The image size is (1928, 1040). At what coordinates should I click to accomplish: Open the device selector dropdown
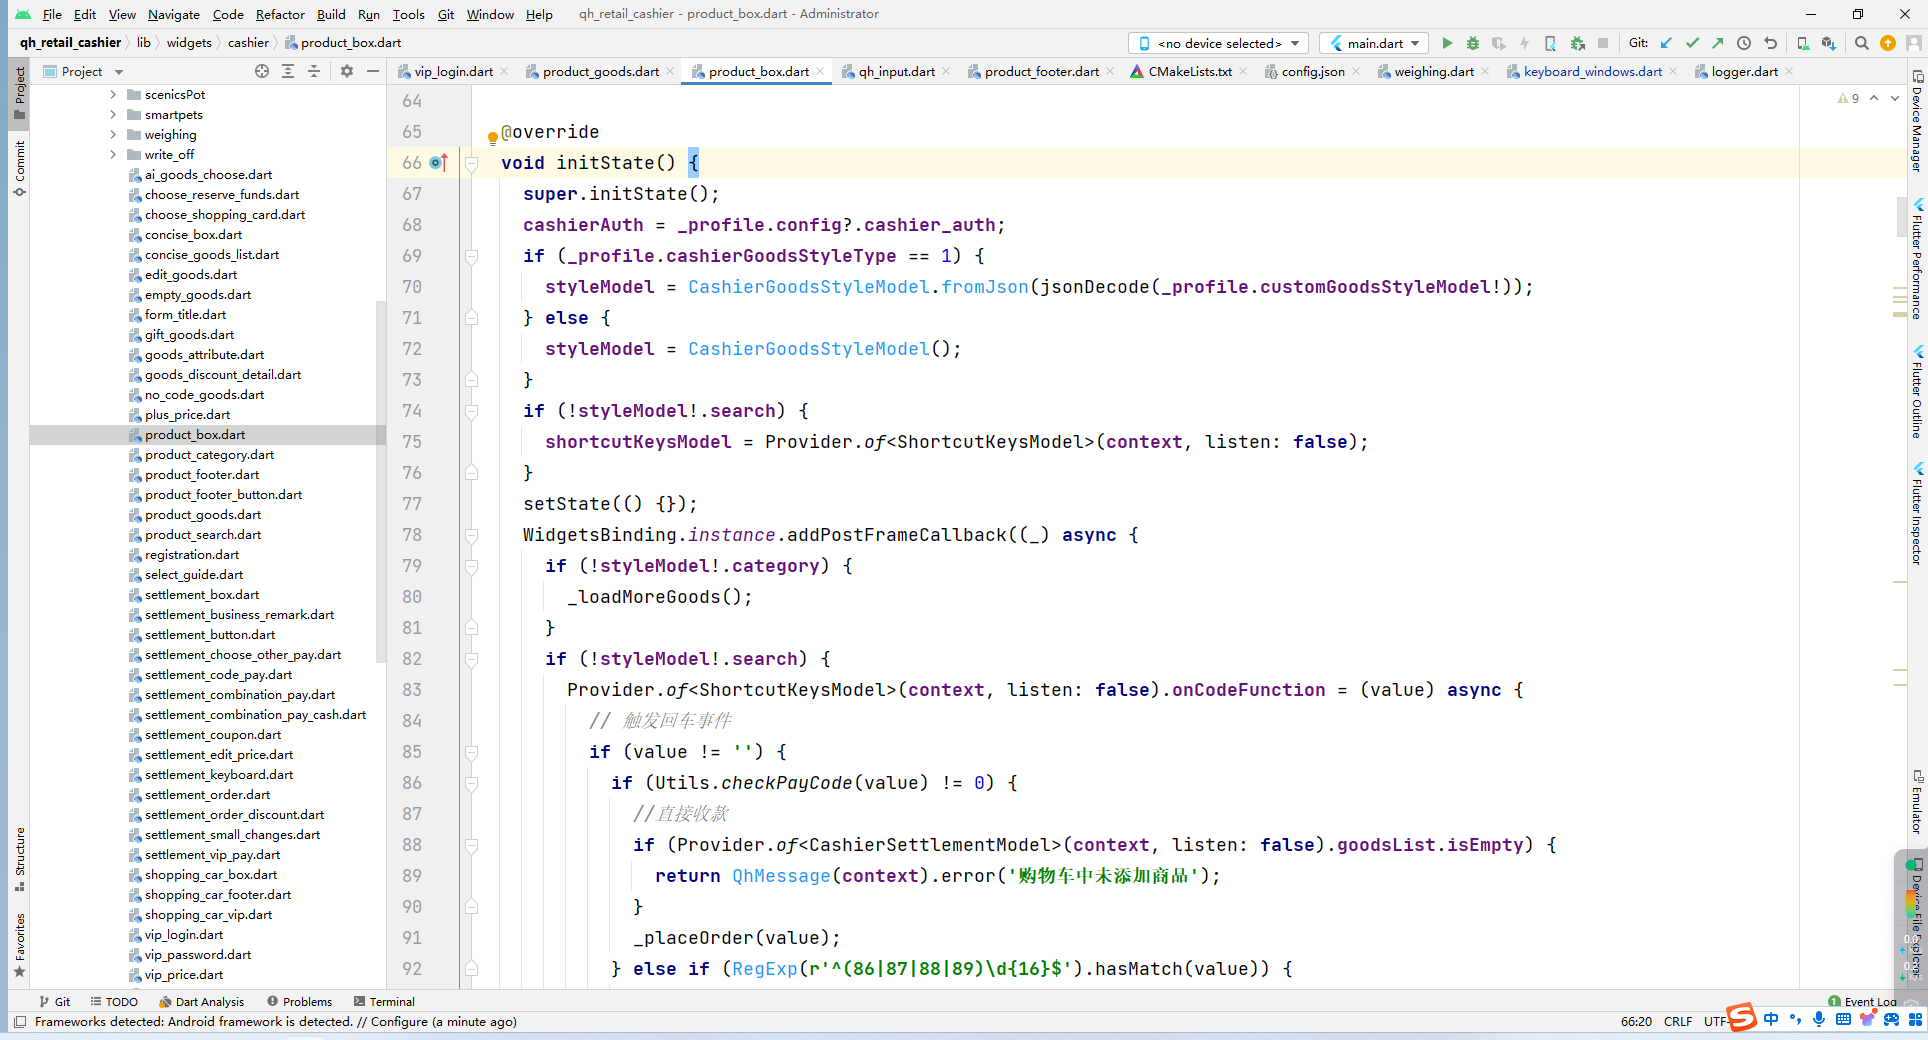1217,43
